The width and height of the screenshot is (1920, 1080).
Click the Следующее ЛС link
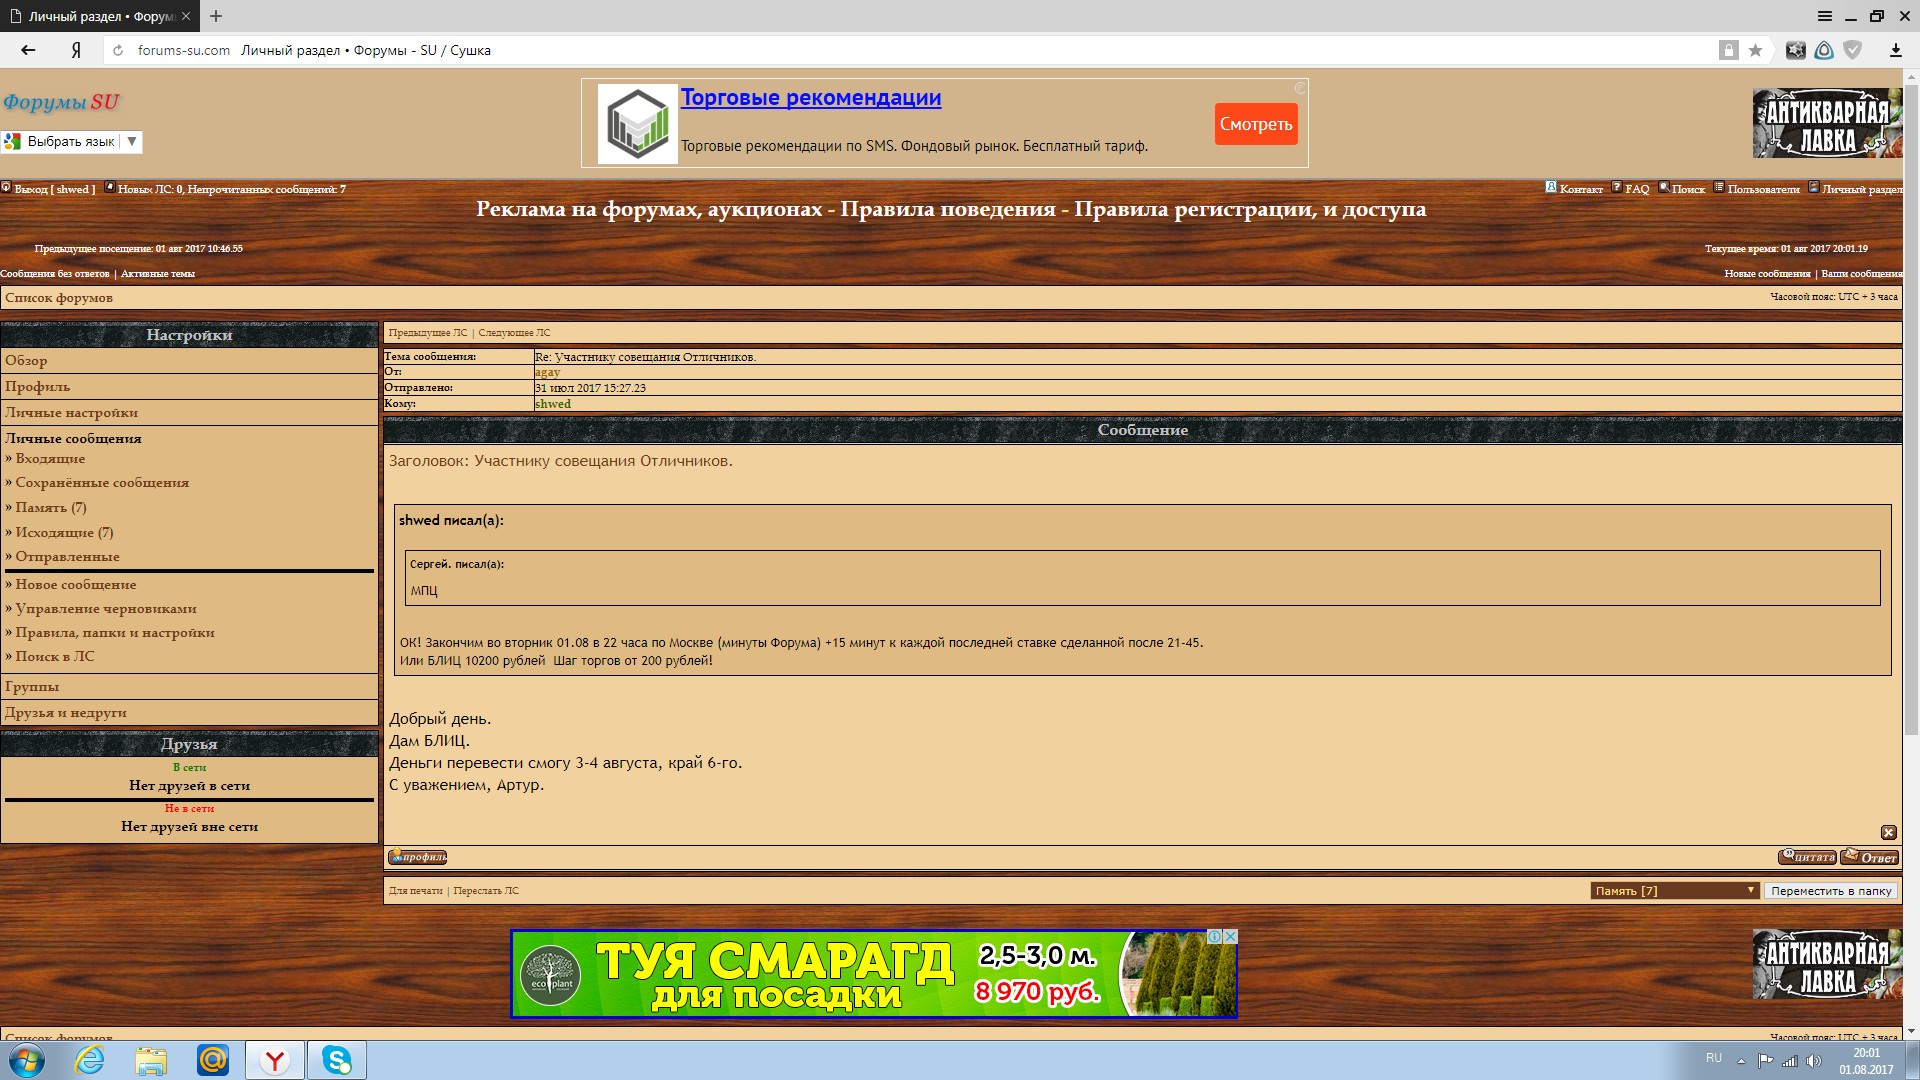coord(514,332)
